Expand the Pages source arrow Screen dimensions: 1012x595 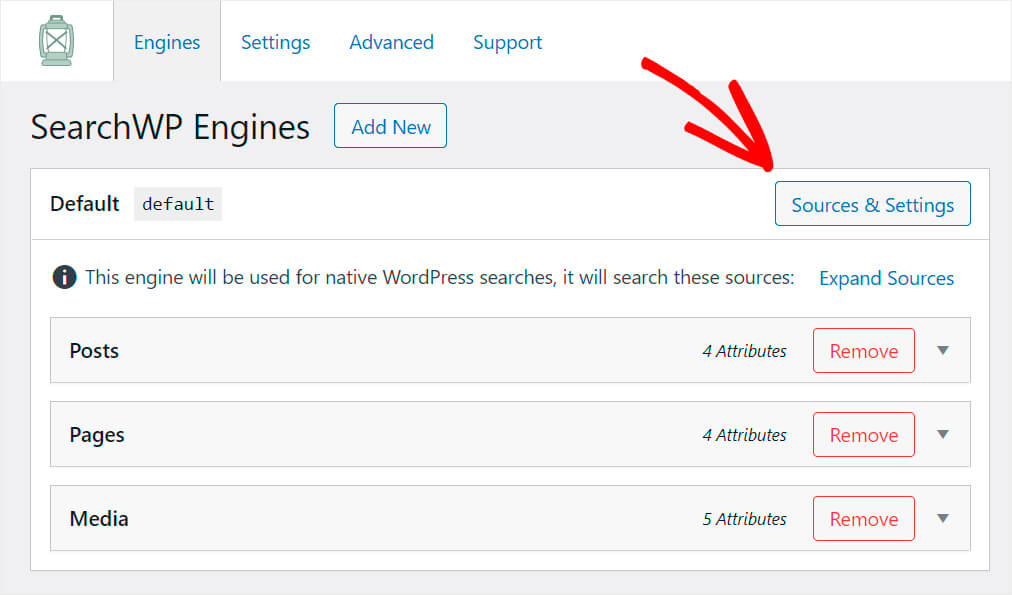943,434
